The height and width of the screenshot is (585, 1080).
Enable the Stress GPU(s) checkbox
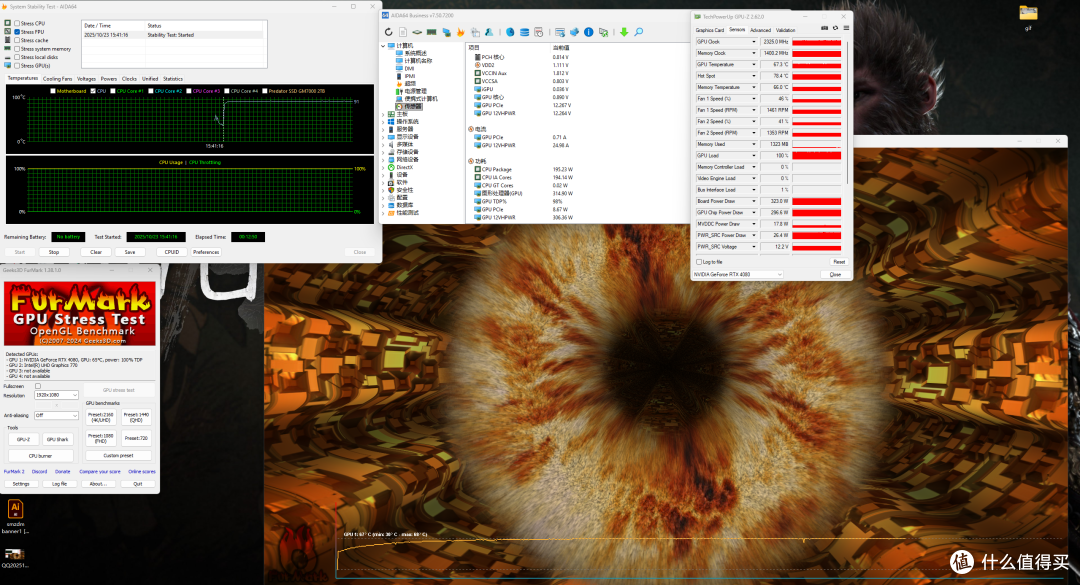click(17, 65)
